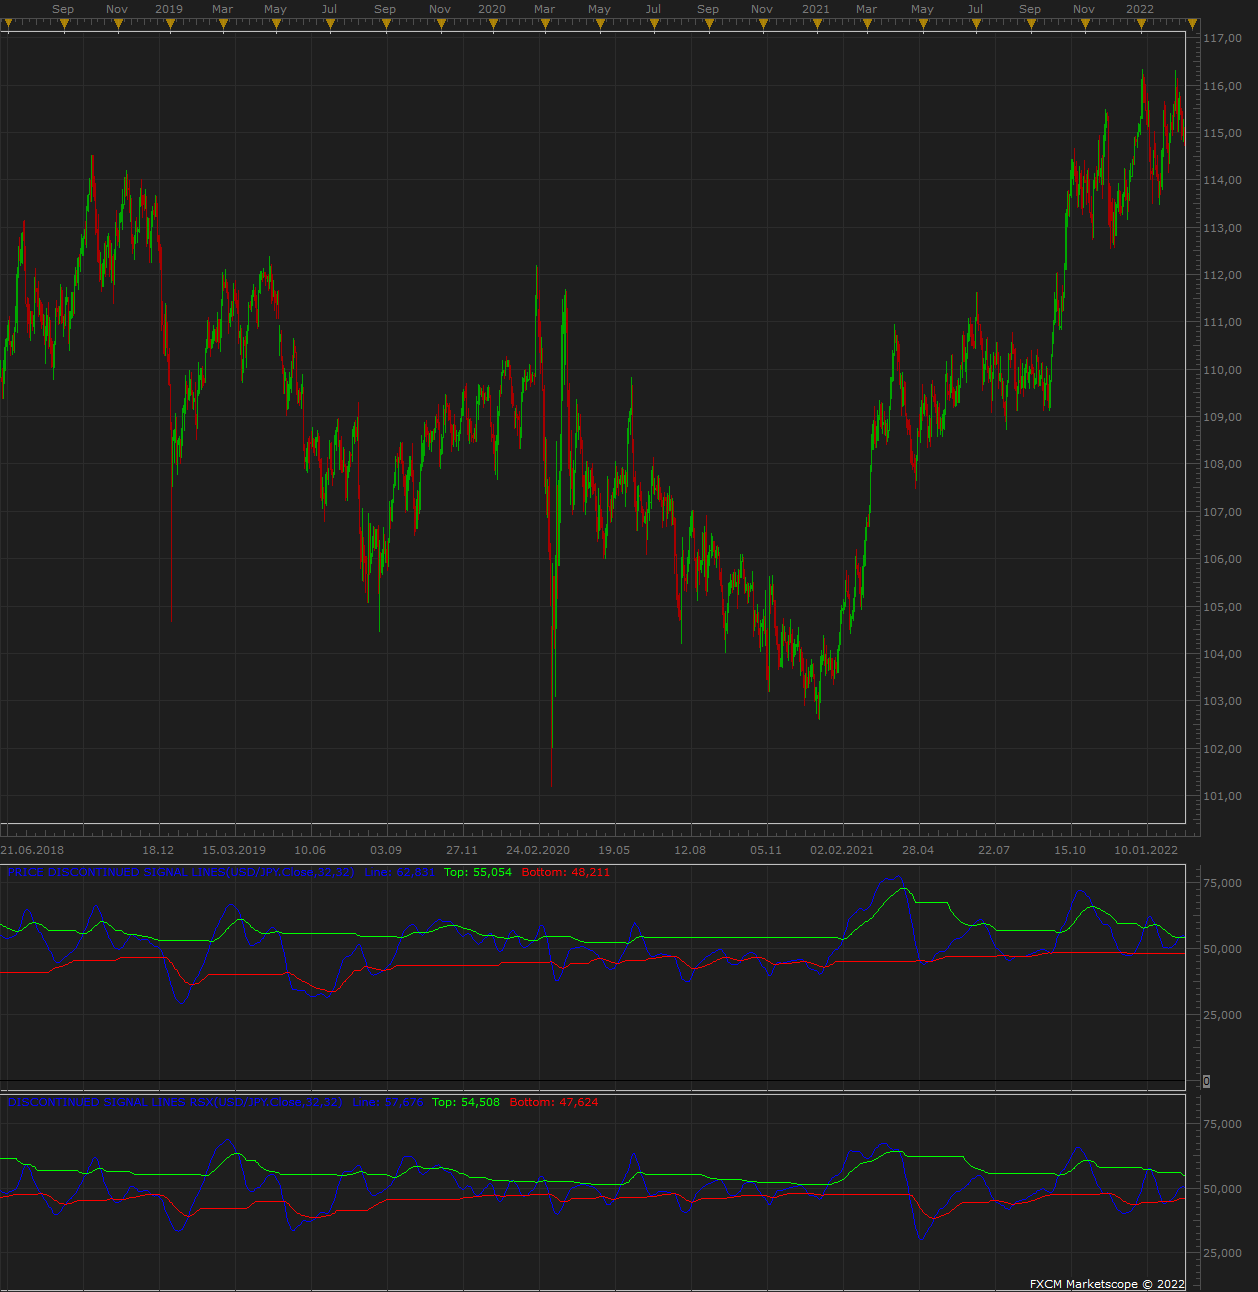Click the 10.06 date axis label
The image size is (1258, 1292).
point(310,850)
